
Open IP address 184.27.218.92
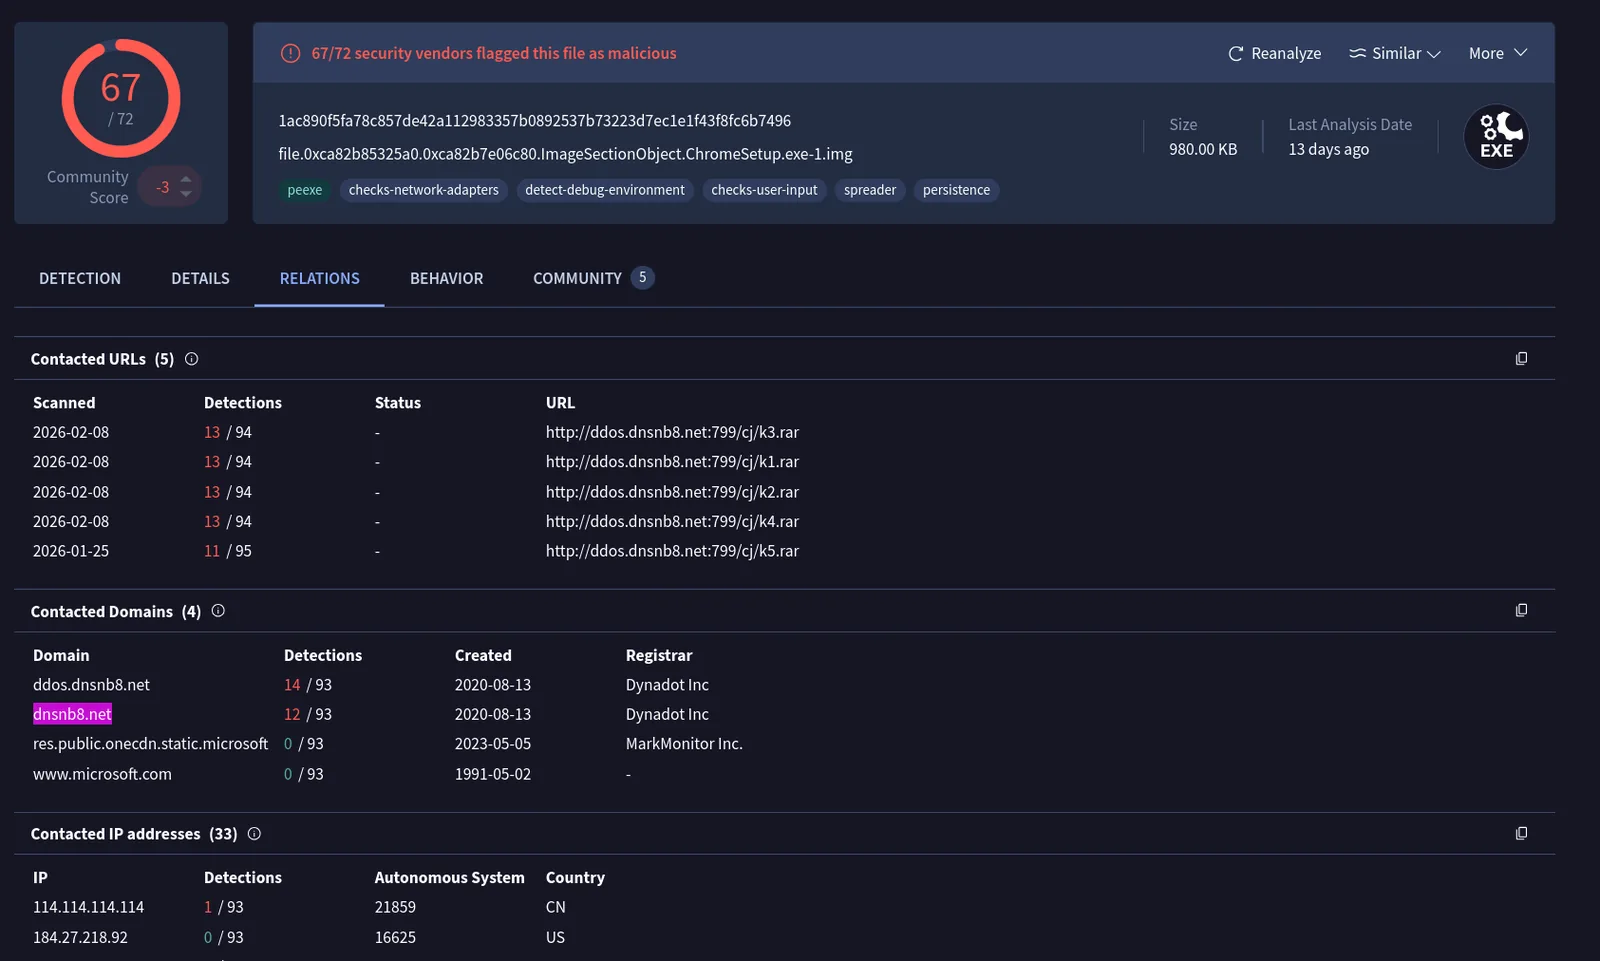[x=80, y=937]
